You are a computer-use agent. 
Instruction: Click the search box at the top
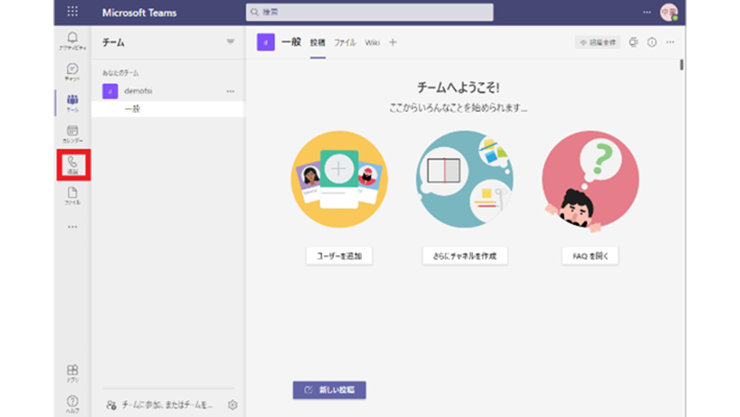(x=369, y=12)
